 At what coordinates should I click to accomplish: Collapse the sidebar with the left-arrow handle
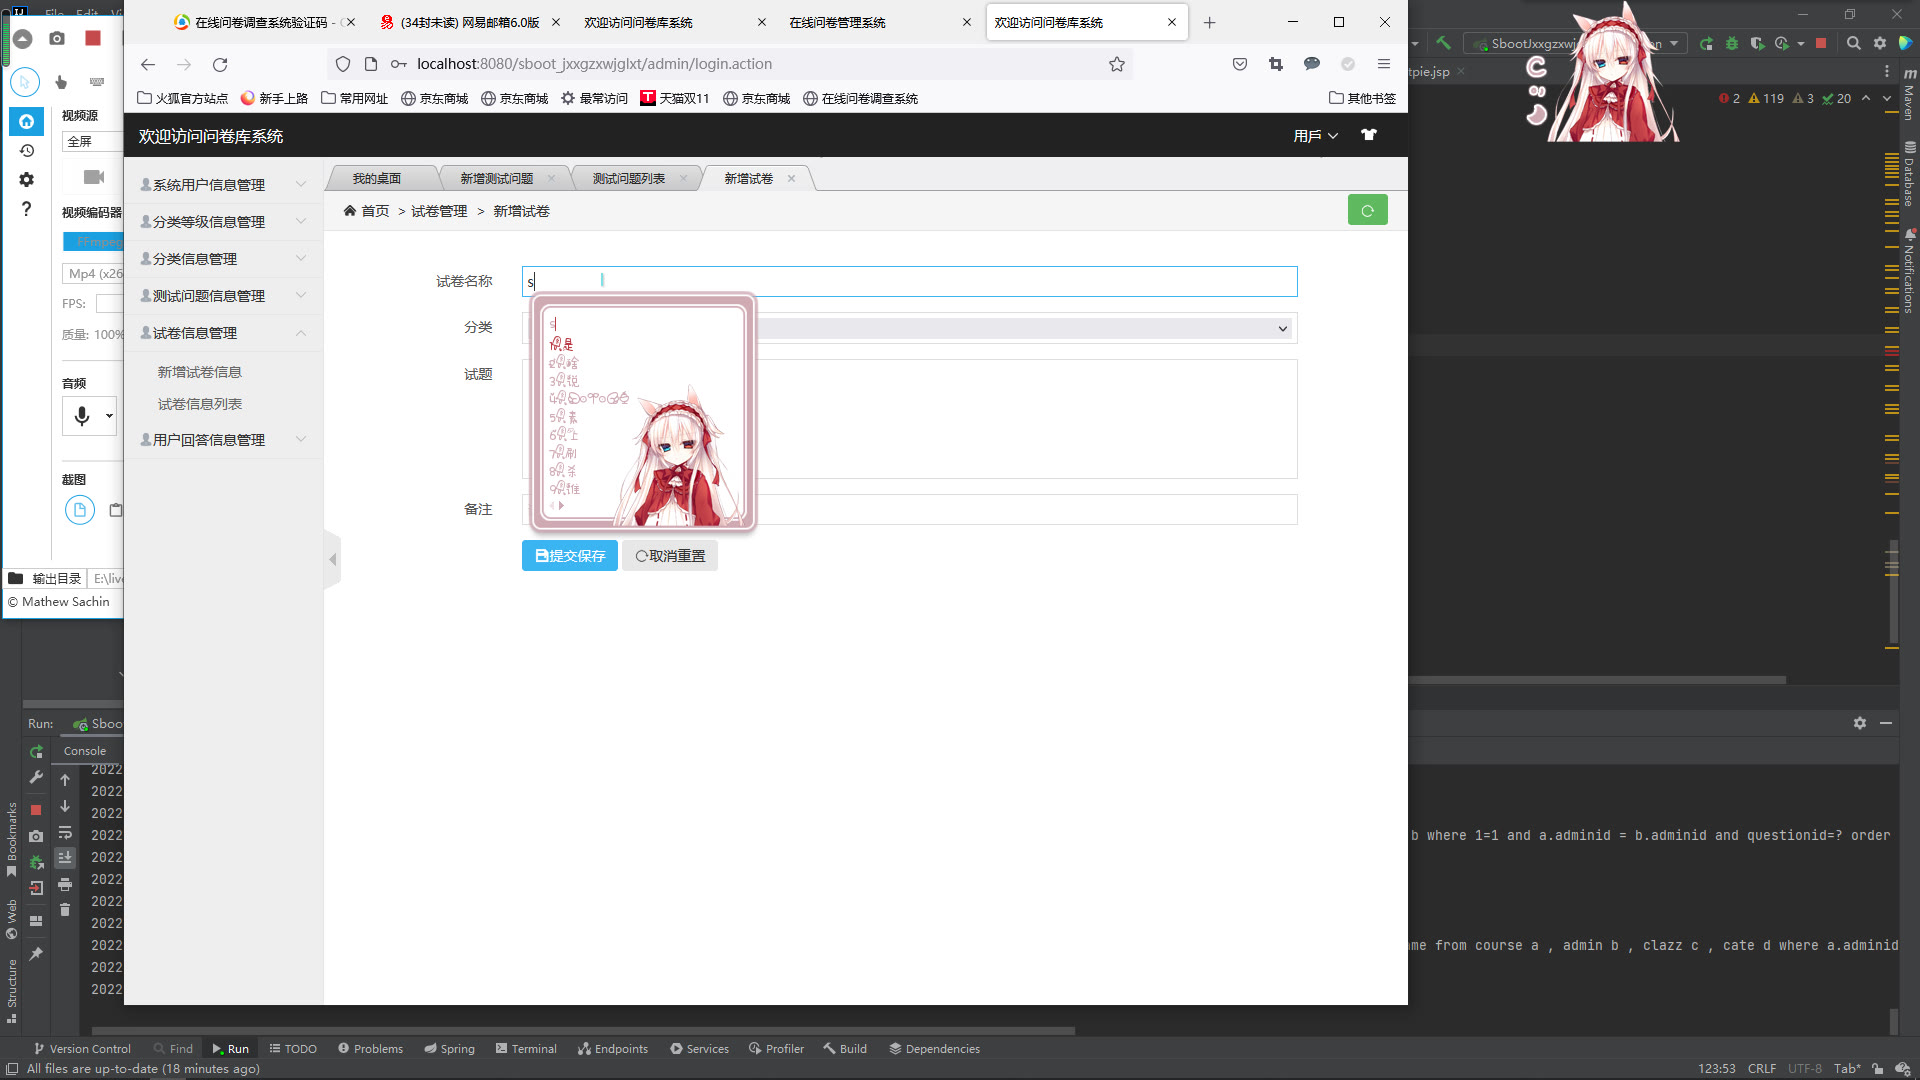pyautogui.click(x=333, y=559)
